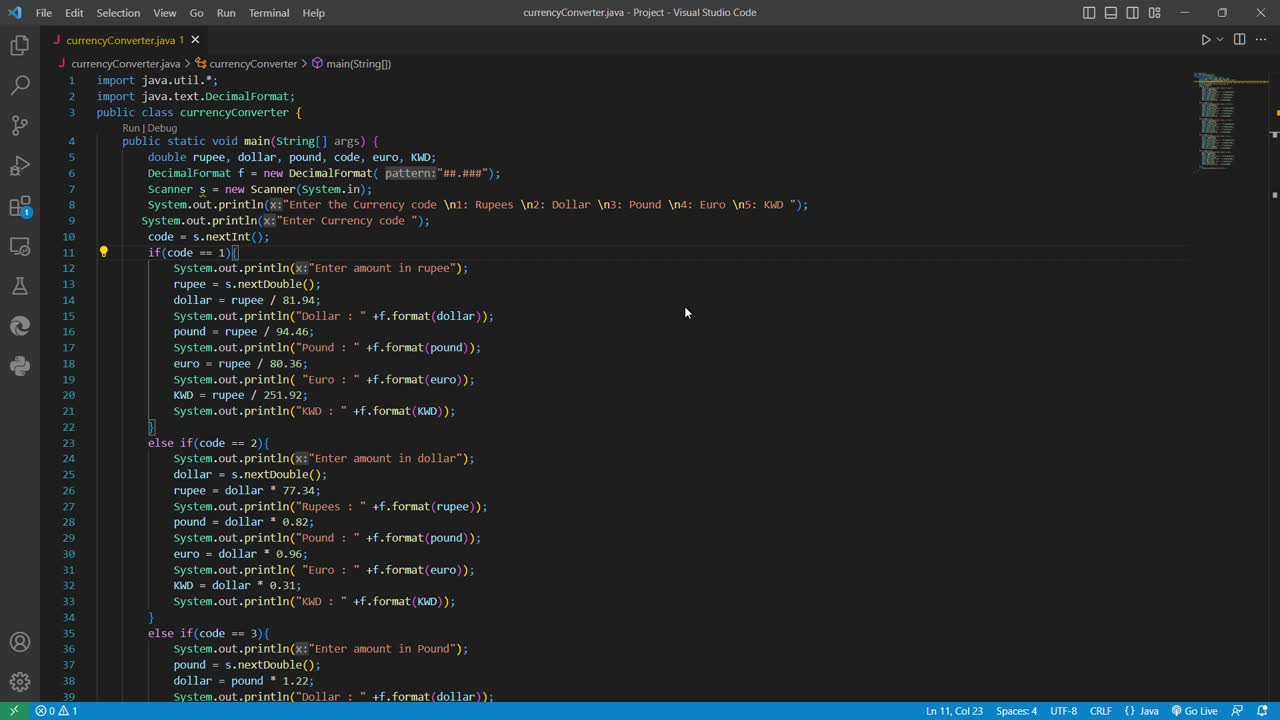Click the 'else if(code == 3){' line
1280x720 pixels.
(208, 633)
